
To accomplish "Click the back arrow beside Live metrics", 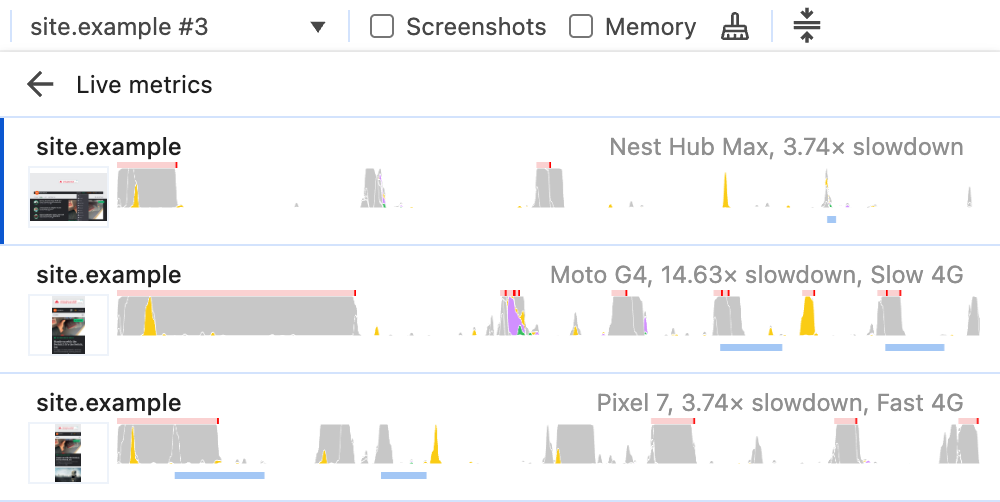I will pyautogui.click(x=40, y=84).
